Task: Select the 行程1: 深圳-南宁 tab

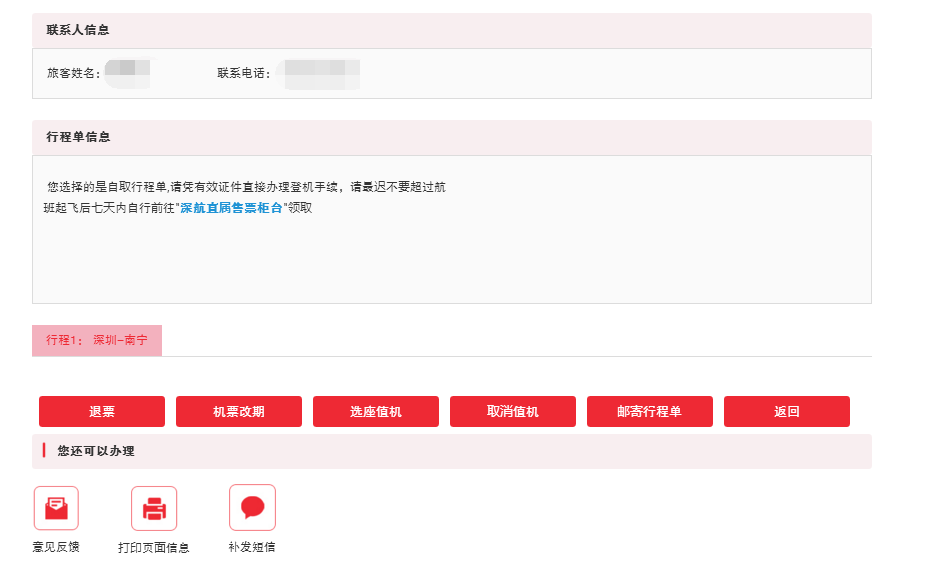Action: pos(97,340)
